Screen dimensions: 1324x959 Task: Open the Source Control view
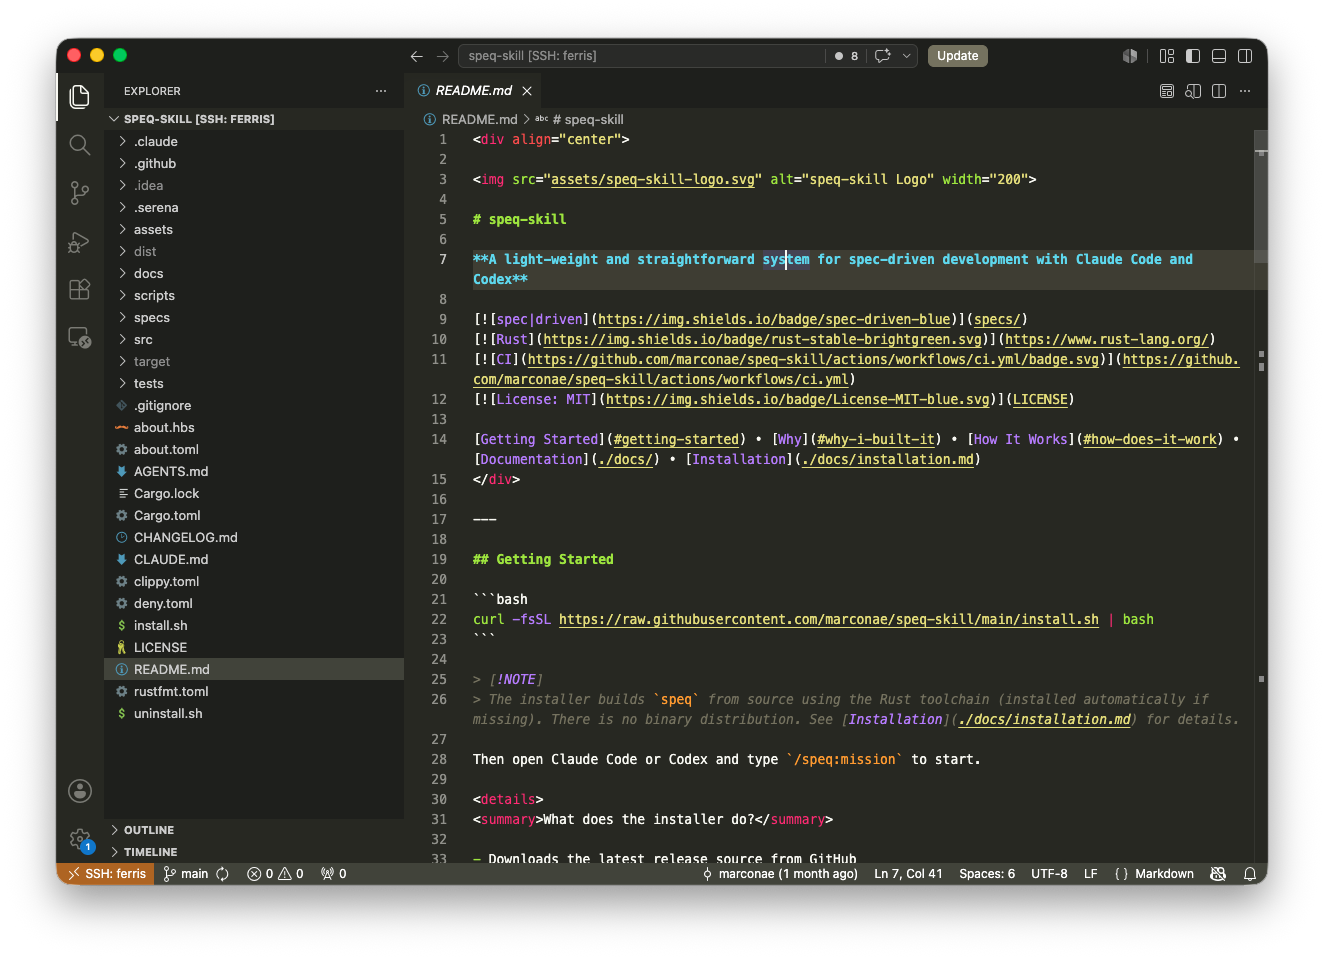(80, 193)
